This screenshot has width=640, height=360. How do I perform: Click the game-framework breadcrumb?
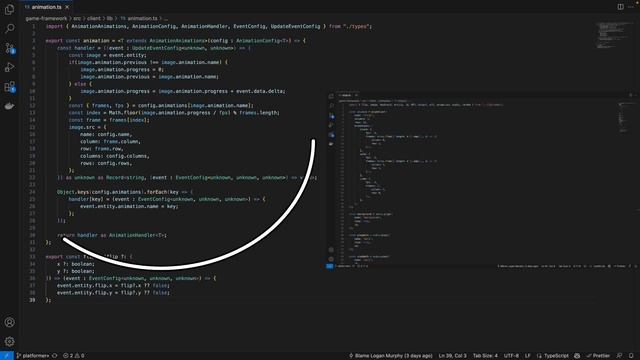(x=46, y=18)
